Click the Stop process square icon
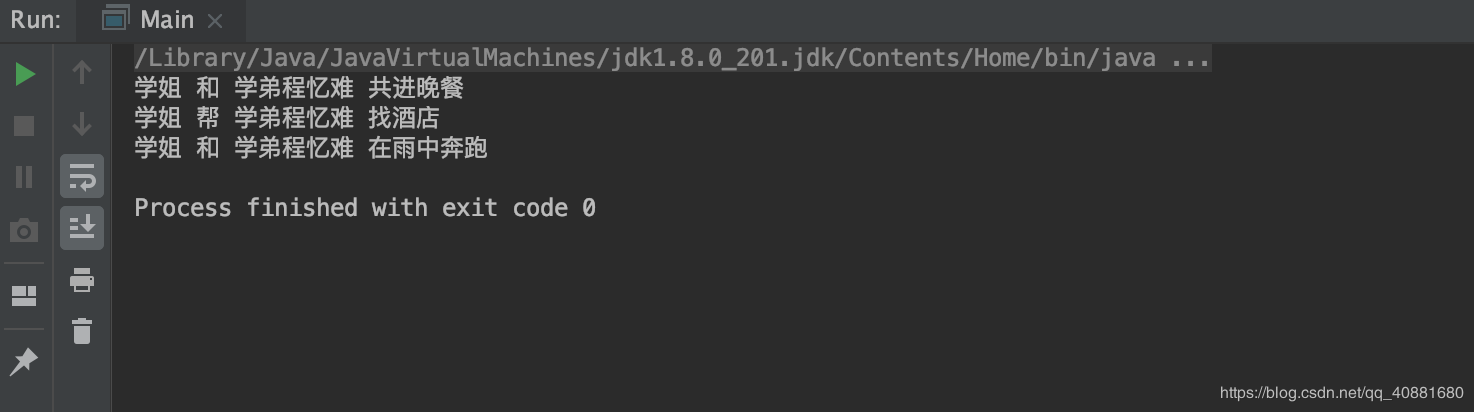Image resolution: width=1474 pixels, height=412 pixels. (24, 126)
